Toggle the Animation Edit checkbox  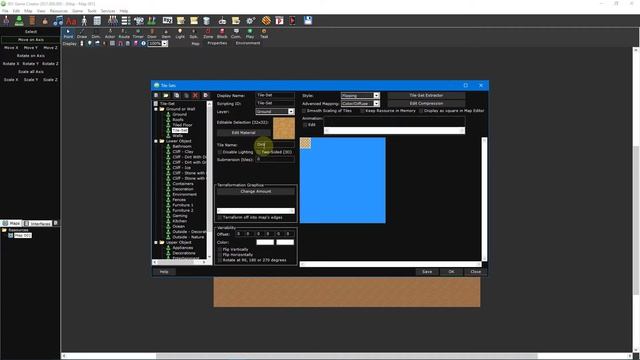click(x=305, y=125)
